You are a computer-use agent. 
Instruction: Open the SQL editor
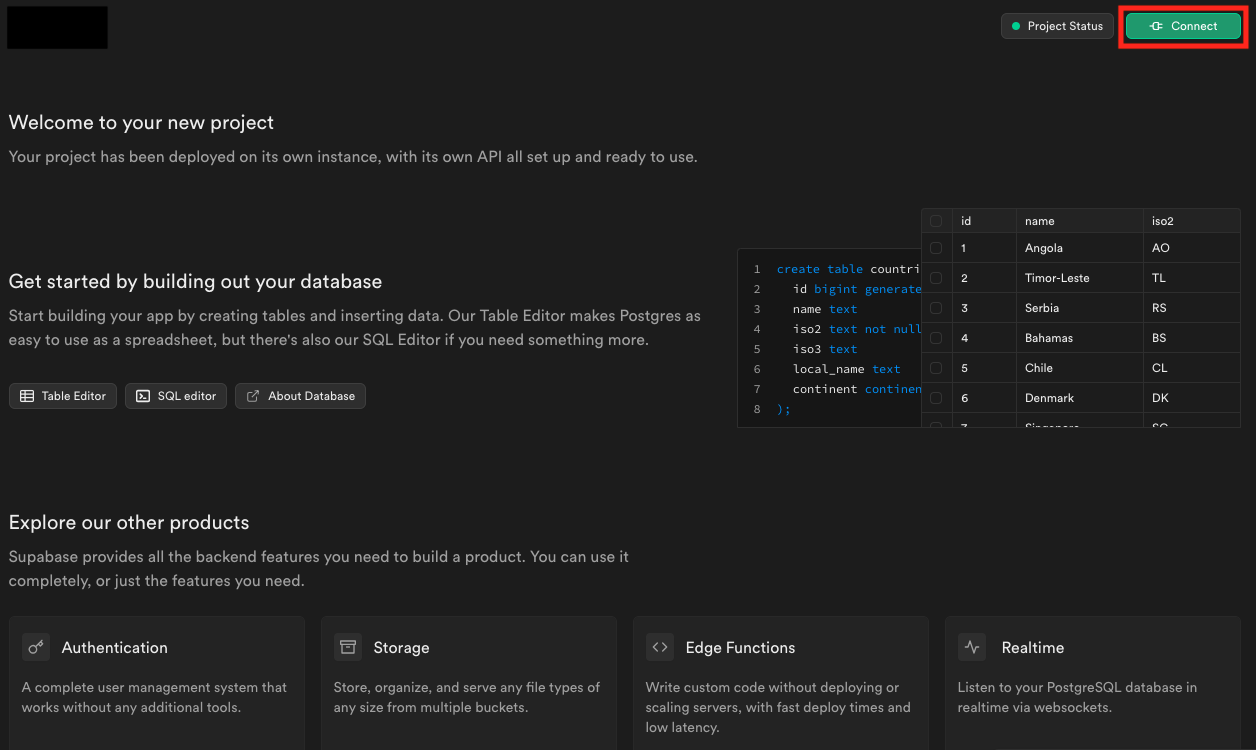(176, 396)
